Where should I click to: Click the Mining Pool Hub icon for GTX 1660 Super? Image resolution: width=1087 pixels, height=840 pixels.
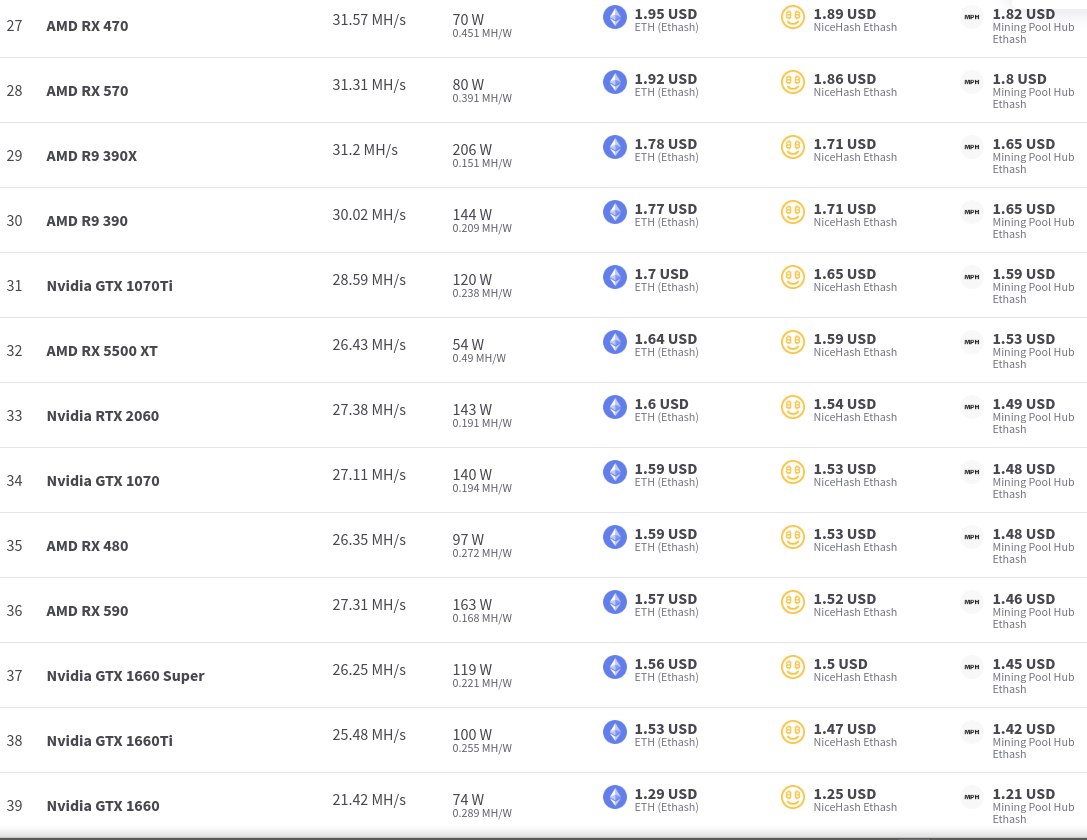pos(972,667)
